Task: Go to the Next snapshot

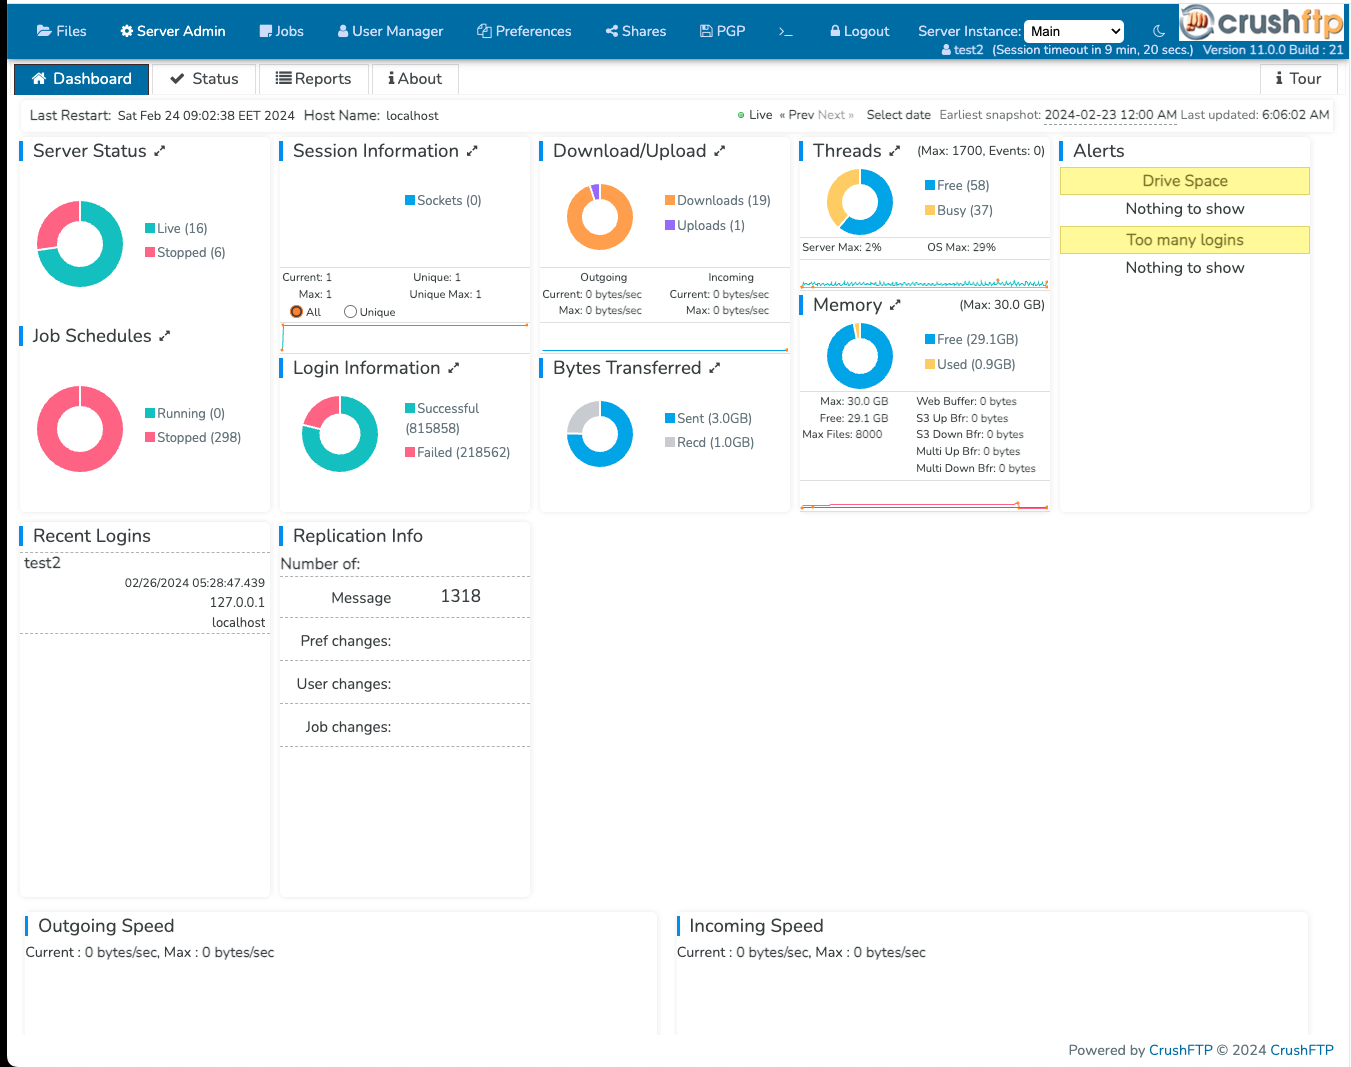Action: tap(836, 115)
